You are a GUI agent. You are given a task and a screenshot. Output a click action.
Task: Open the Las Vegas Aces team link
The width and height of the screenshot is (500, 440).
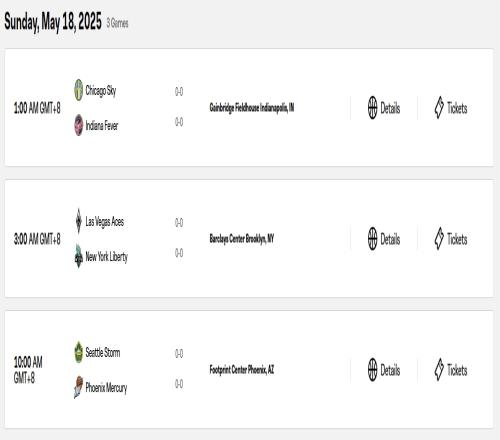coord(105,222)
